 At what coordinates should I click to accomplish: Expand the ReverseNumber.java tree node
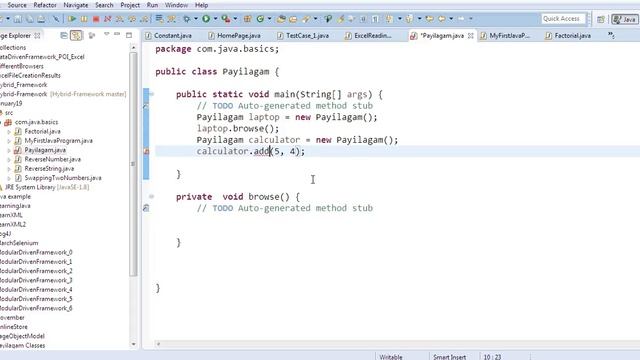9,160
